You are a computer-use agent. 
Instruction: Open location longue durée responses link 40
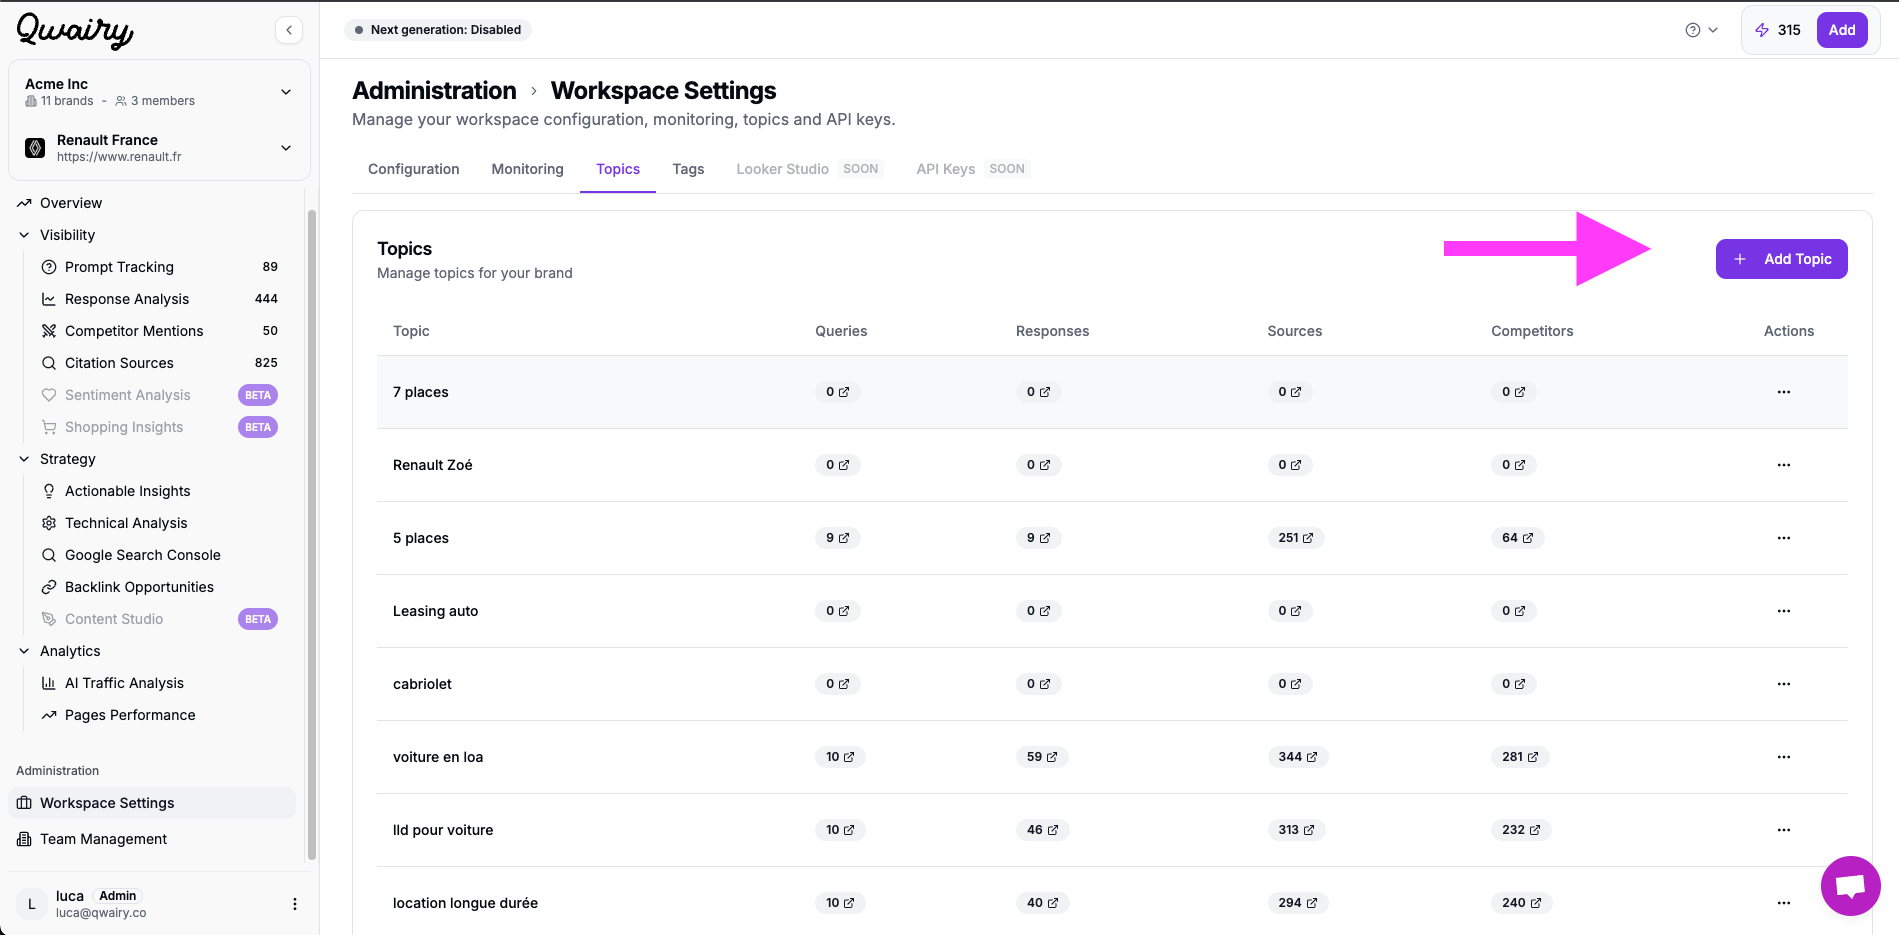click(1042, 903)
